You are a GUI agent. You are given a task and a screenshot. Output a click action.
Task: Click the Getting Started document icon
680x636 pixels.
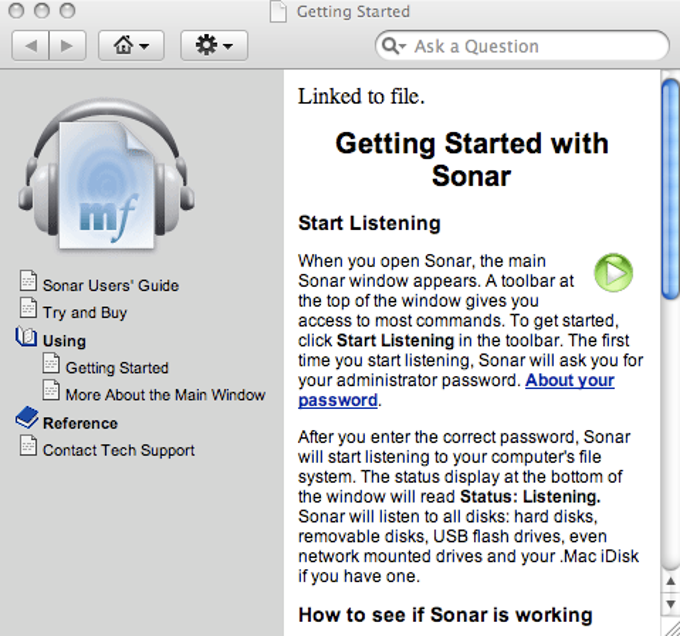click(x=51, y=363)
